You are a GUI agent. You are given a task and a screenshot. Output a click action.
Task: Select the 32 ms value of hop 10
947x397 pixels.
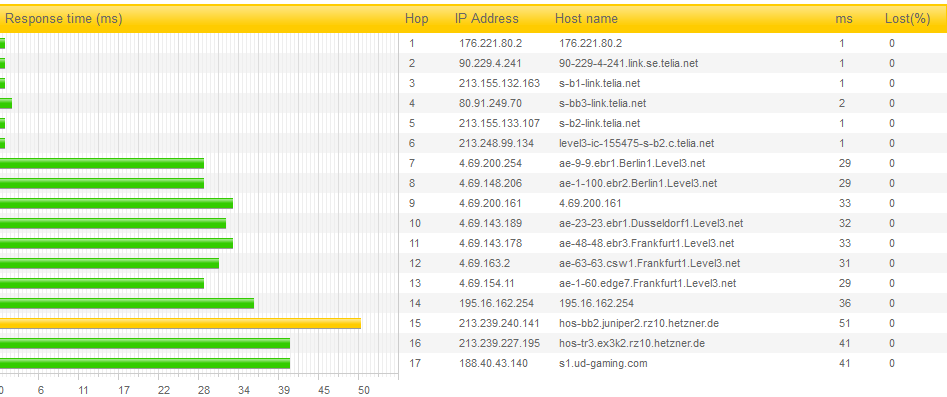[845, 224]
